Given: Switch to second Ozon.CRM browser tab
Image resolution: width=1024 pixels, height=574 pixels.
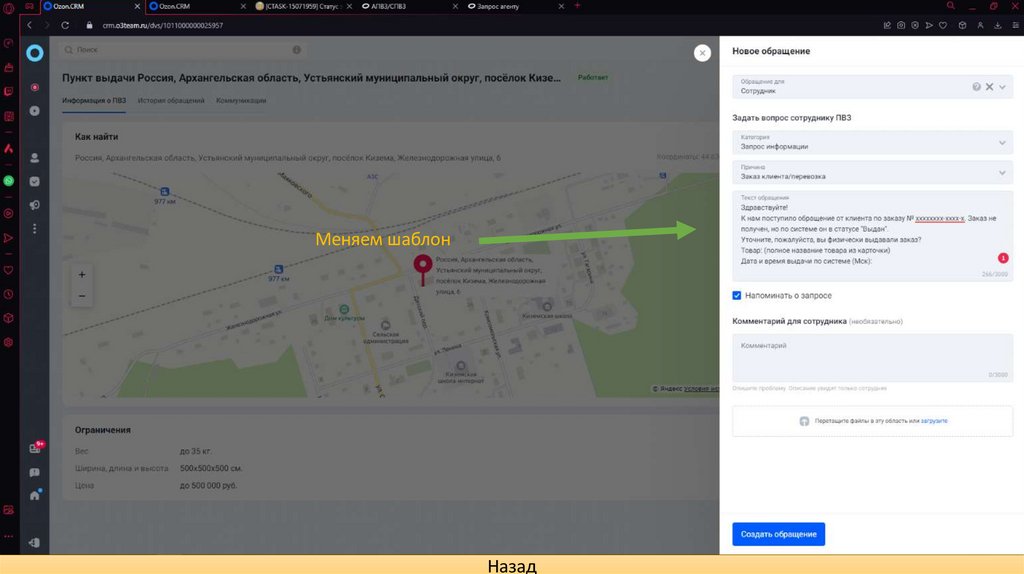Looking at the screenshot, I should point(197,6).
